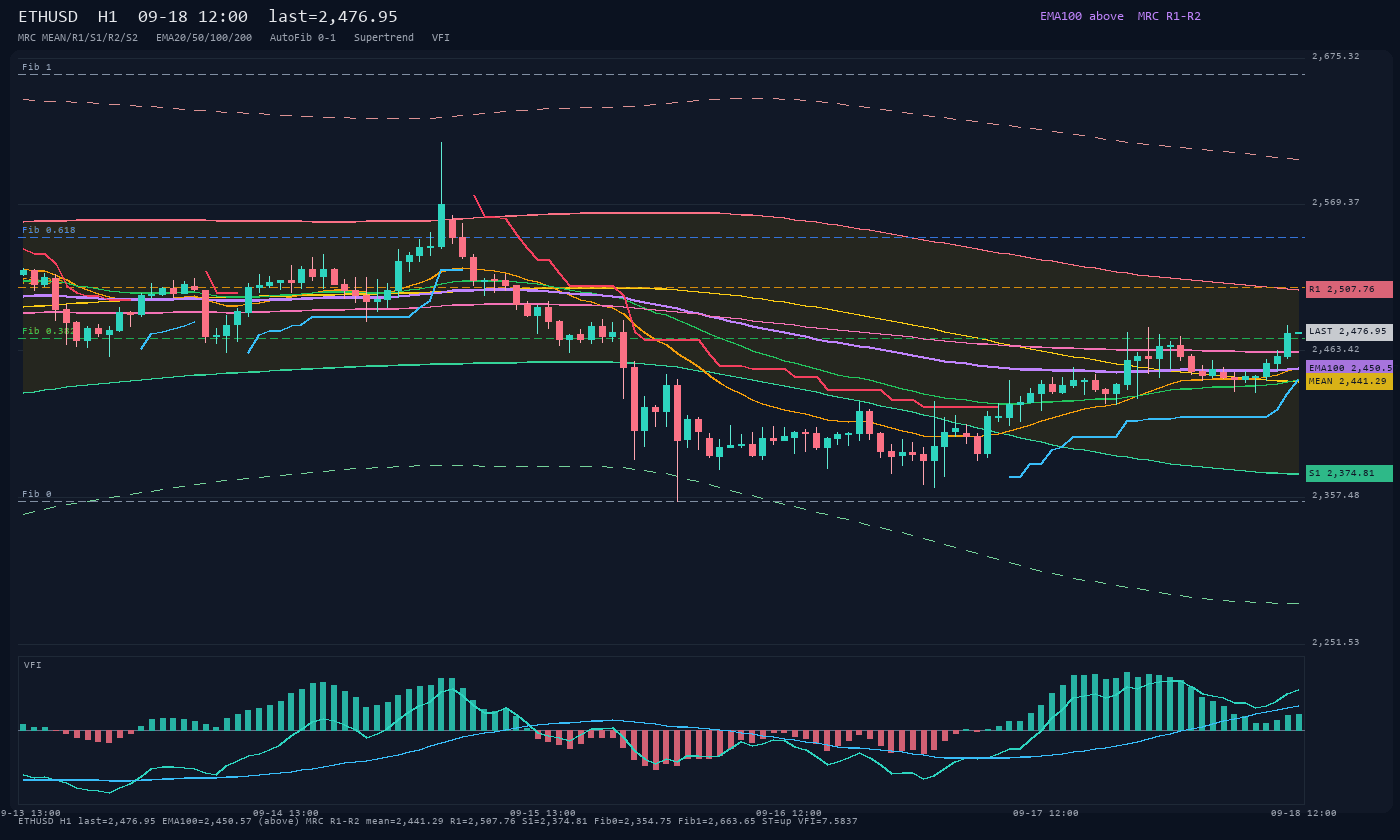Click the EMA20/50/100/200 legend entry
1400x840 pixels.
pos(204,37)
